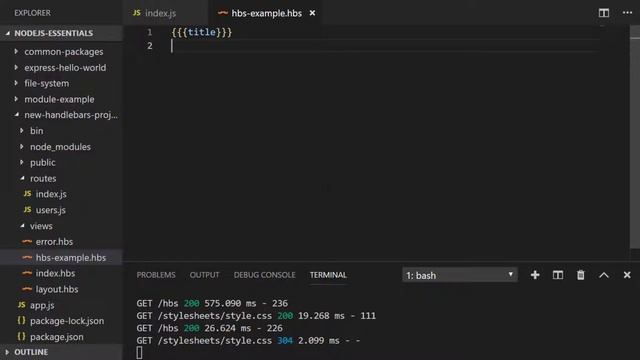
Task: Split the terminal panel
Action: [x=558, y=275]
